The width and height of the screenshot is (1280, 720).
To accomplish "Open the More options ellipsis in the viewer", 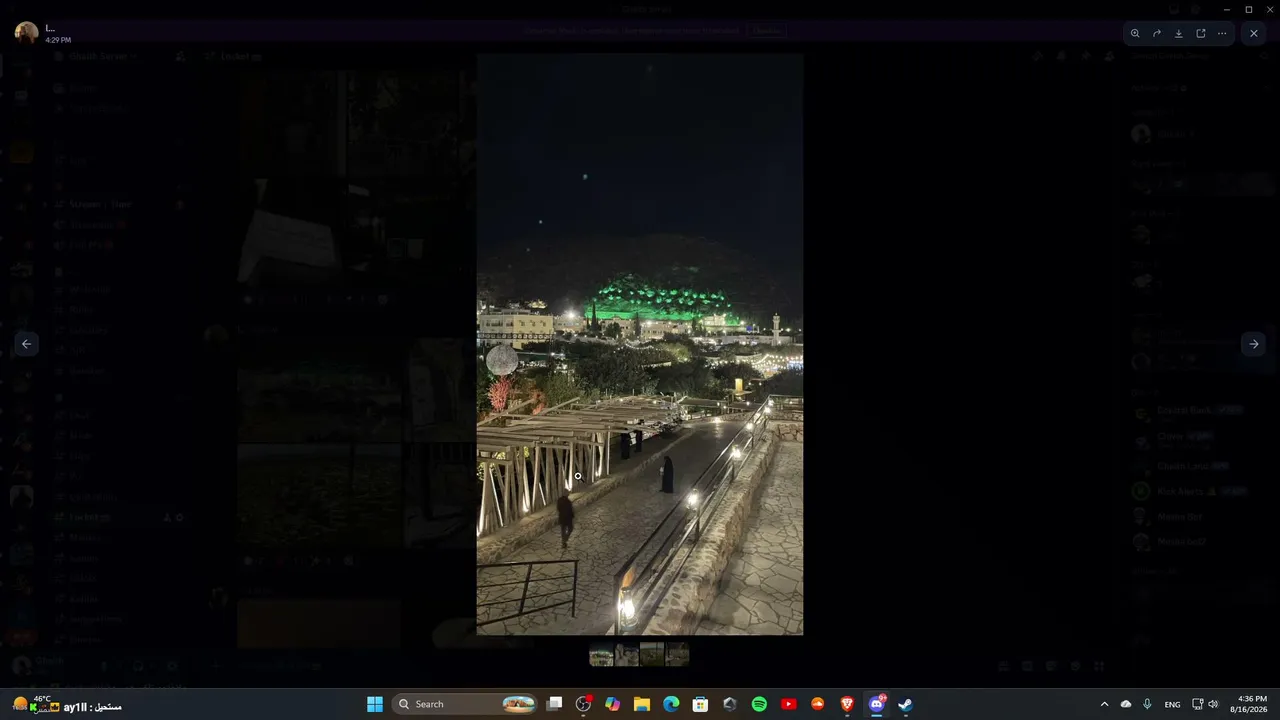I will tap(1222, 33).
